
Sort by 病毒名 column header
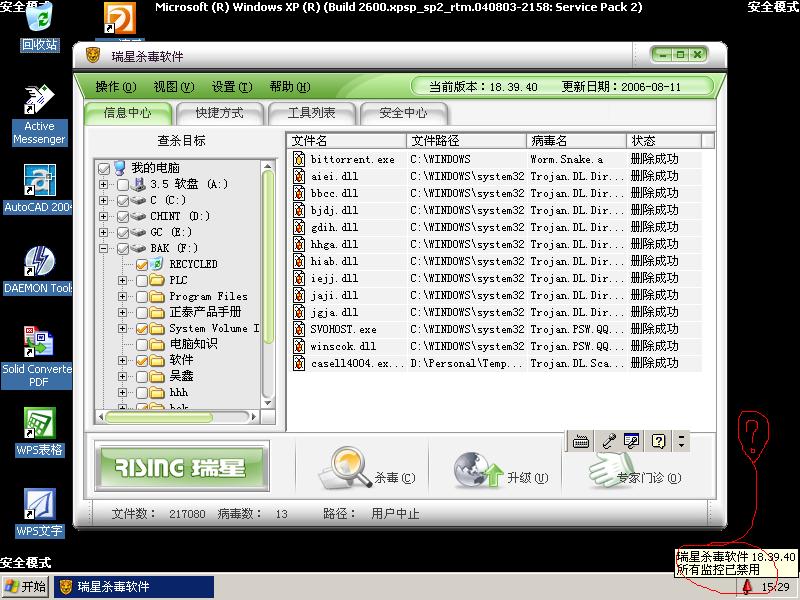point(577,140)
